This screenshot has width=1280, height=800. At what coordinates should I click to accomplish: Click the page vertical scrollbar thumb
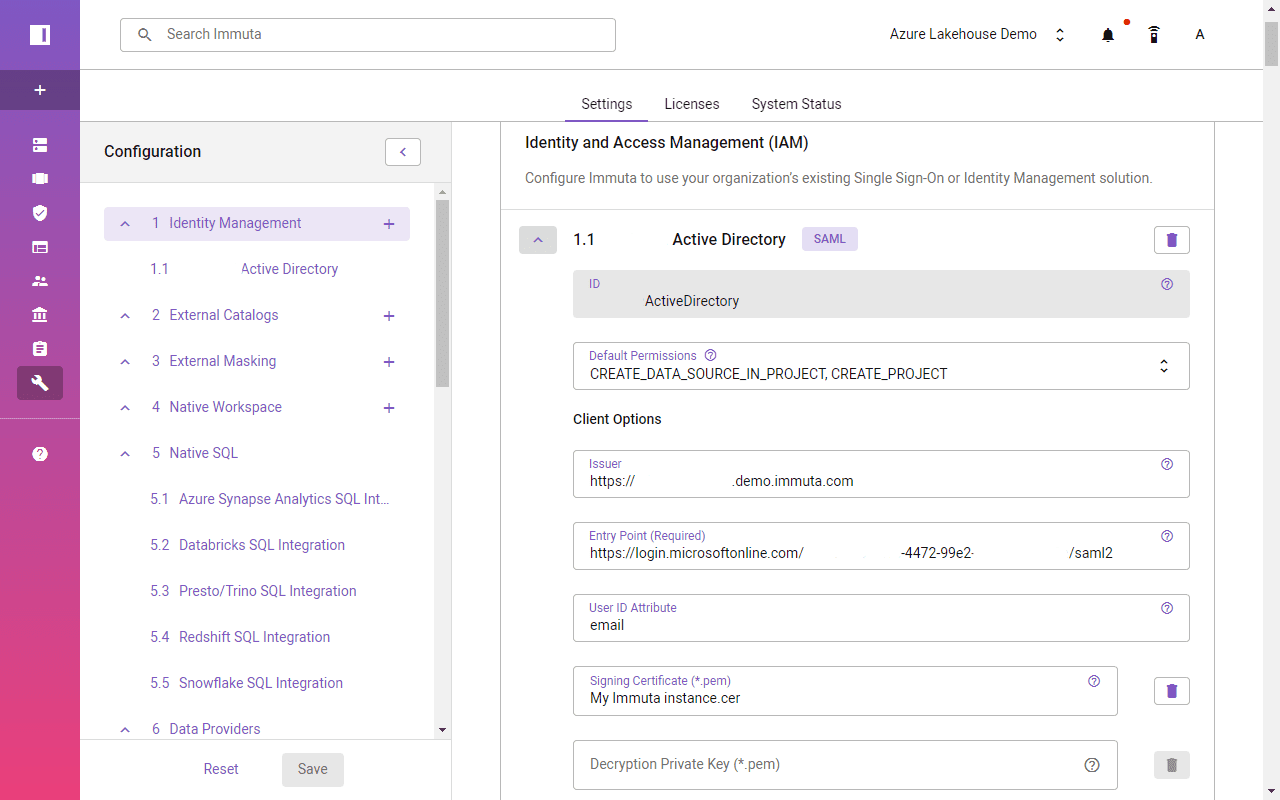(x=1272, y=43)
